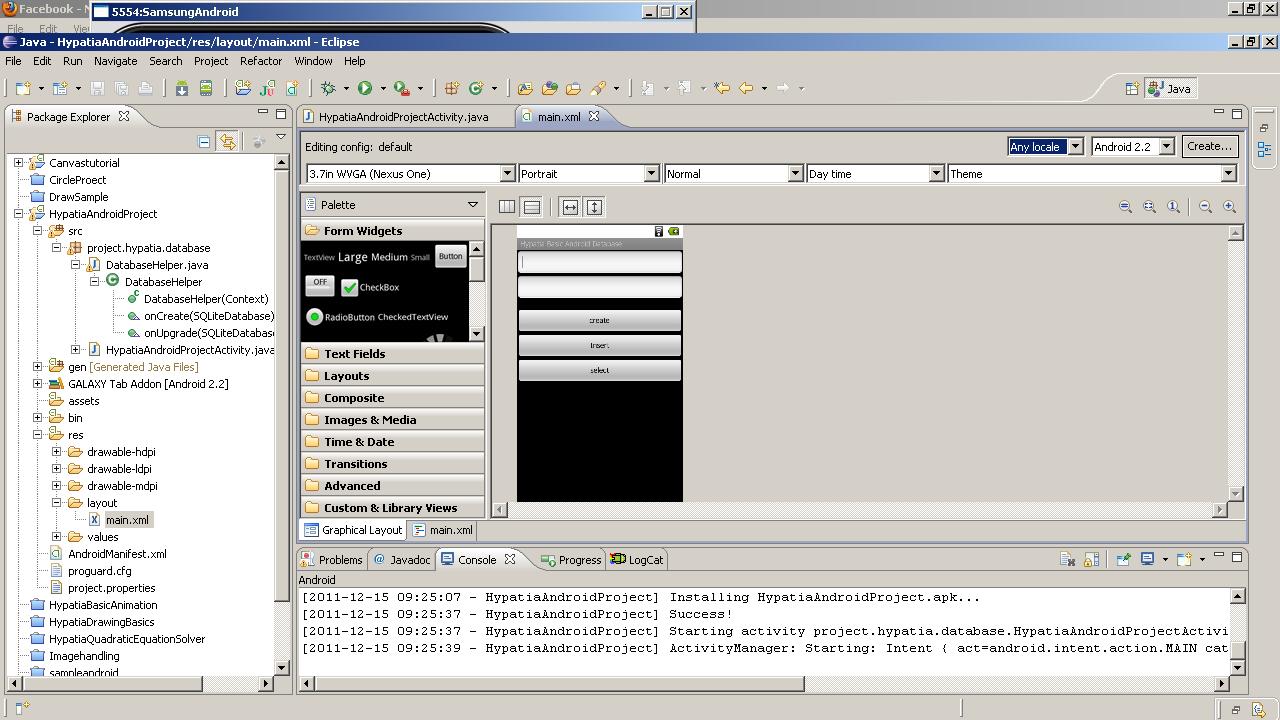The image size is (1280, 720).
Task: Open the Navigate menu
Action: [x=115, y=61]
